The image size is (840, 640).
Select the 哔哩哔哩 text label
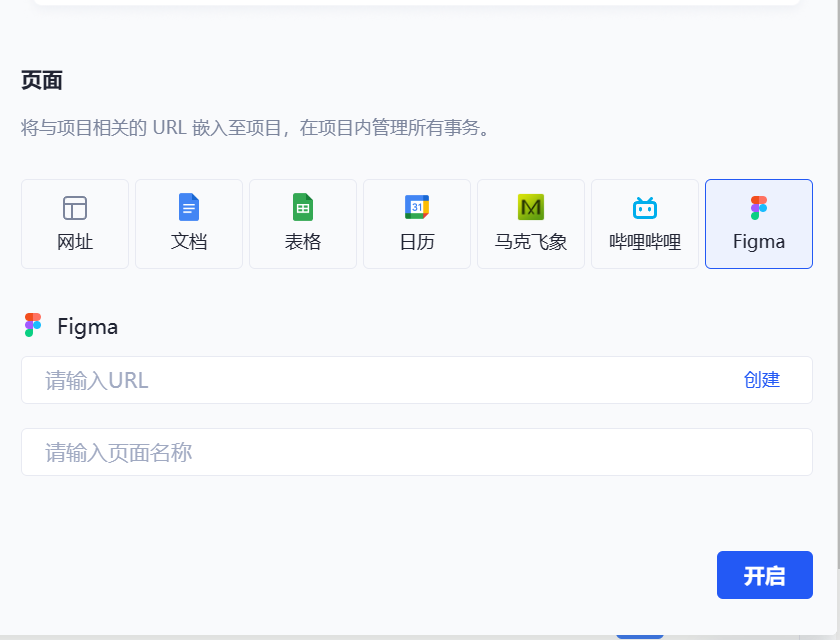coord(645,242)
